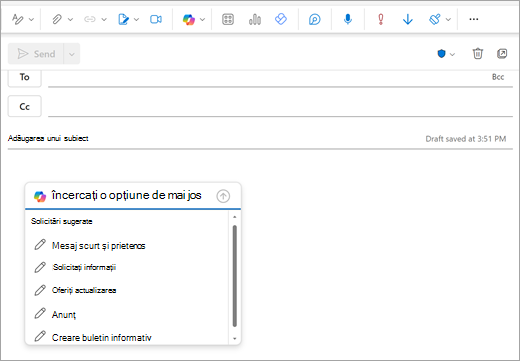520x361 pixels.
Task: Click the Cc button
Action: point(25,106)
